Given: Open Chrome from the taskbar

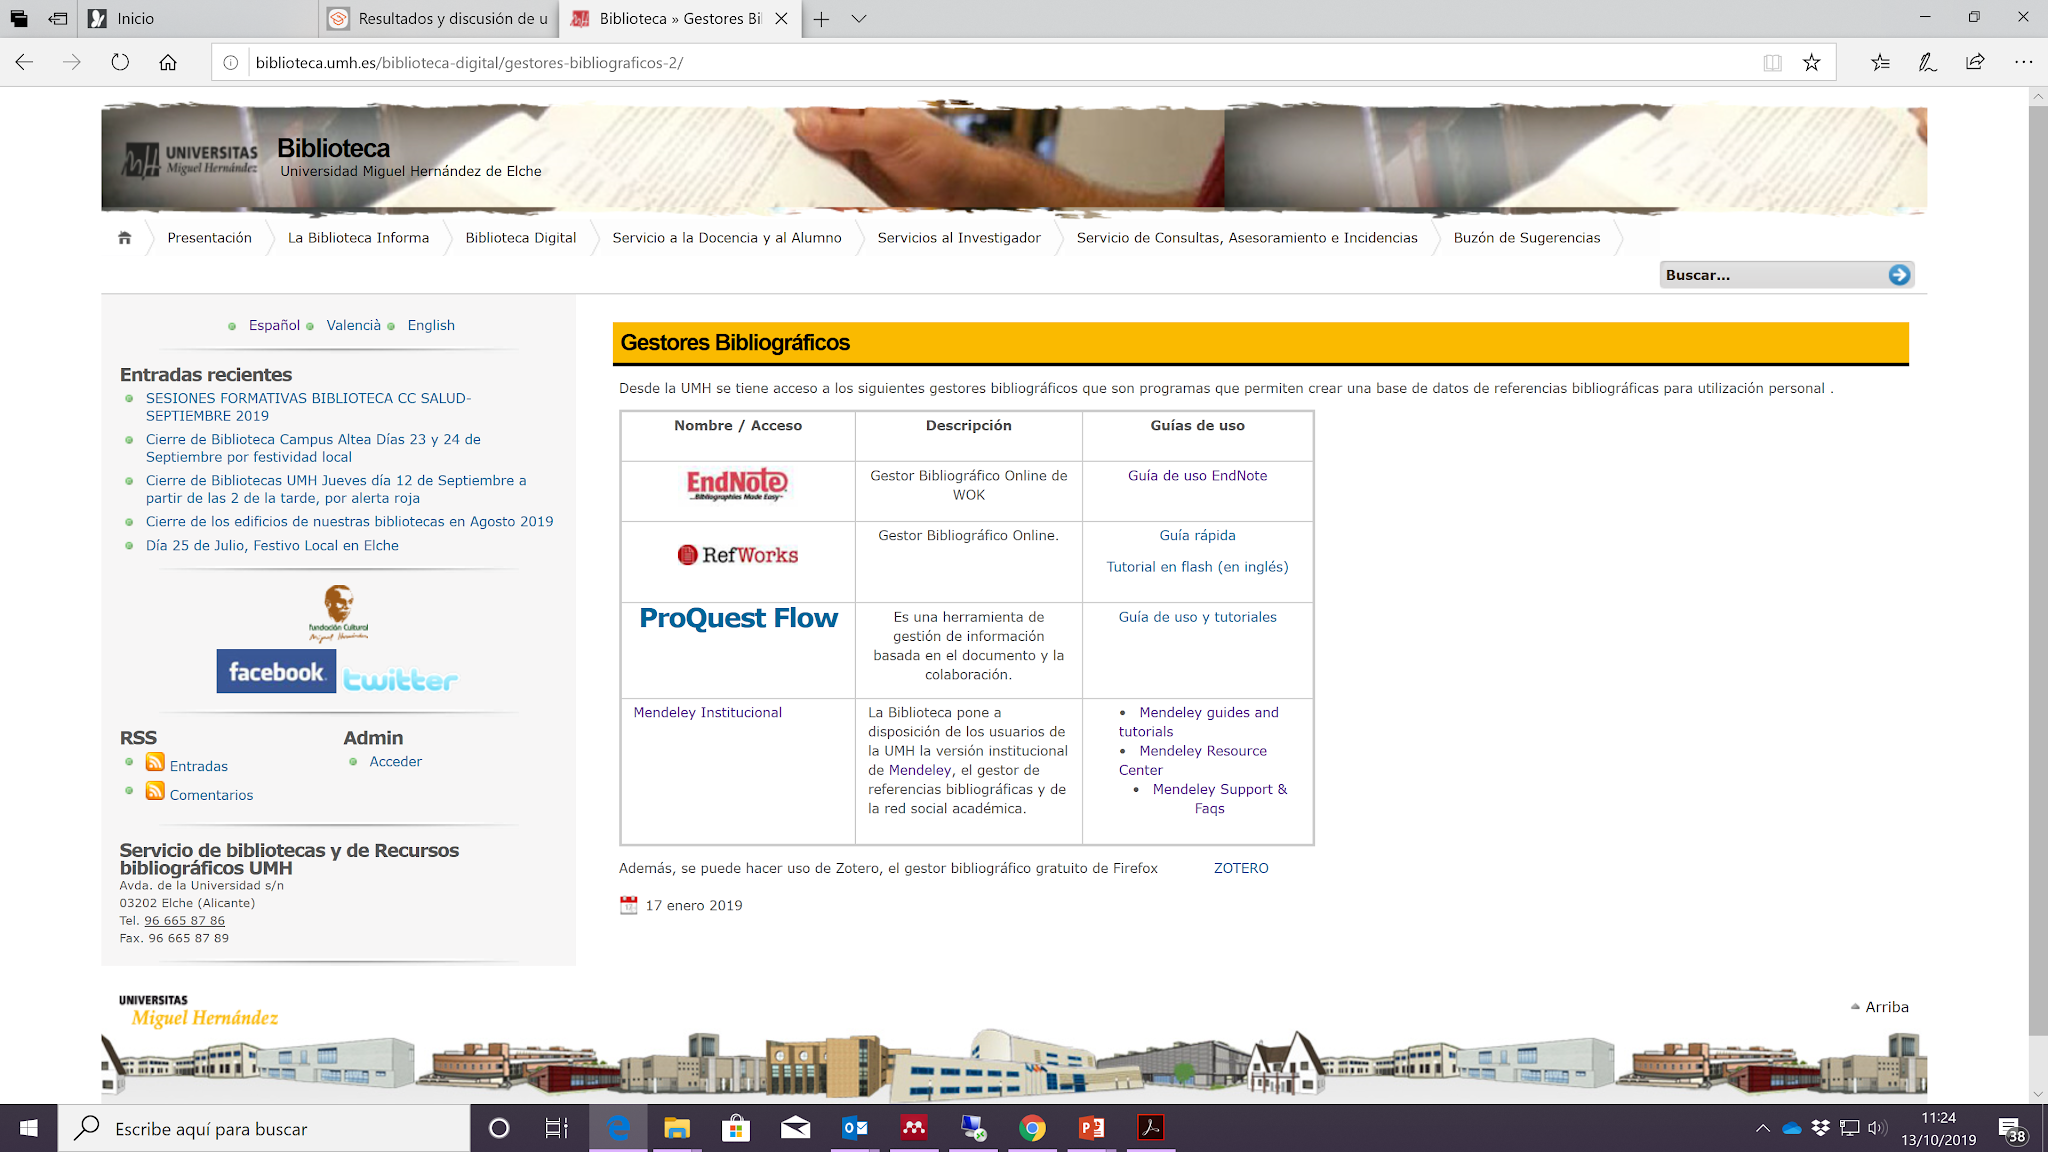Looking at the screenshot, I should click(1032, 1129).
